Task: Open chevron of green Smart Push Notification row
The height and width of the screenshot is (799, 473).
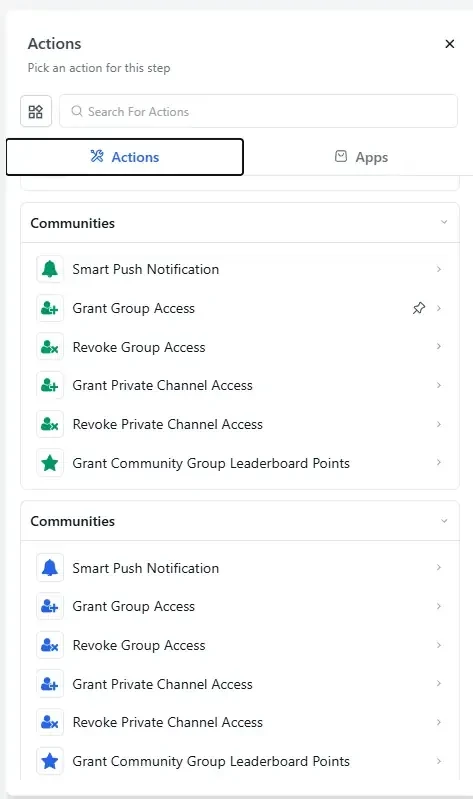Action: [x=439, y=269]
